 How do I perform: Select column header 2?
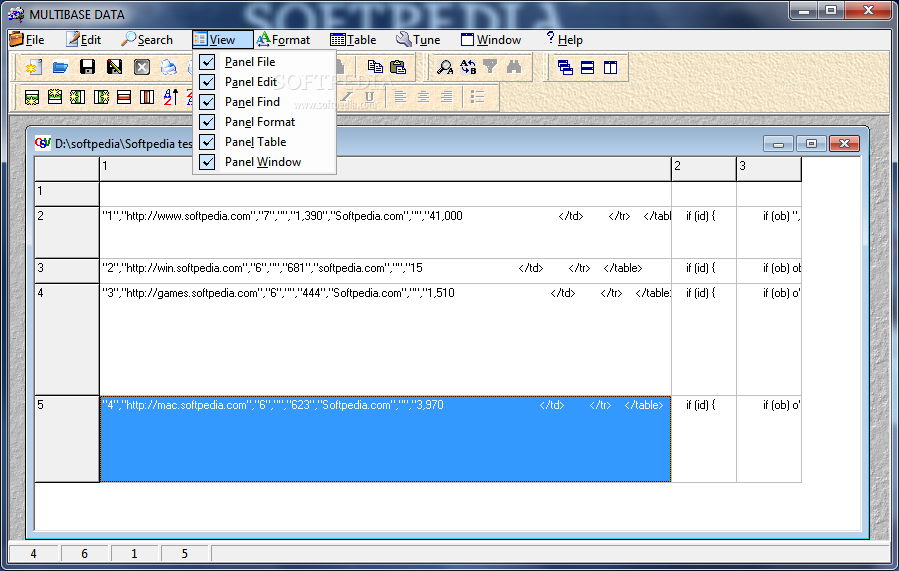703,169
